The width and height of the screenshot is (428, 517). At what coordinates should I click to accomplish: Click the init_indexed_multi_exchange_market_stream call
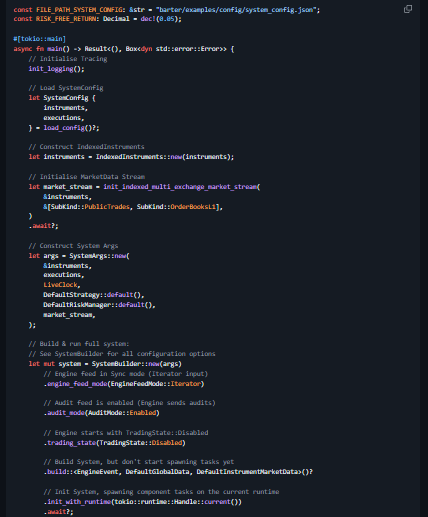180,187
